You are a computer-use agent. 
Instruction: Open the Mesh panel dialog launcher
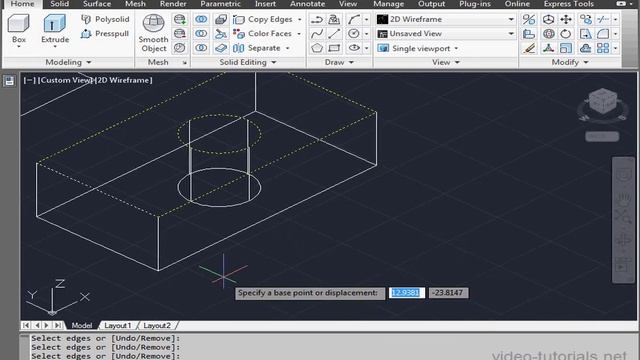tap(184, 63)
